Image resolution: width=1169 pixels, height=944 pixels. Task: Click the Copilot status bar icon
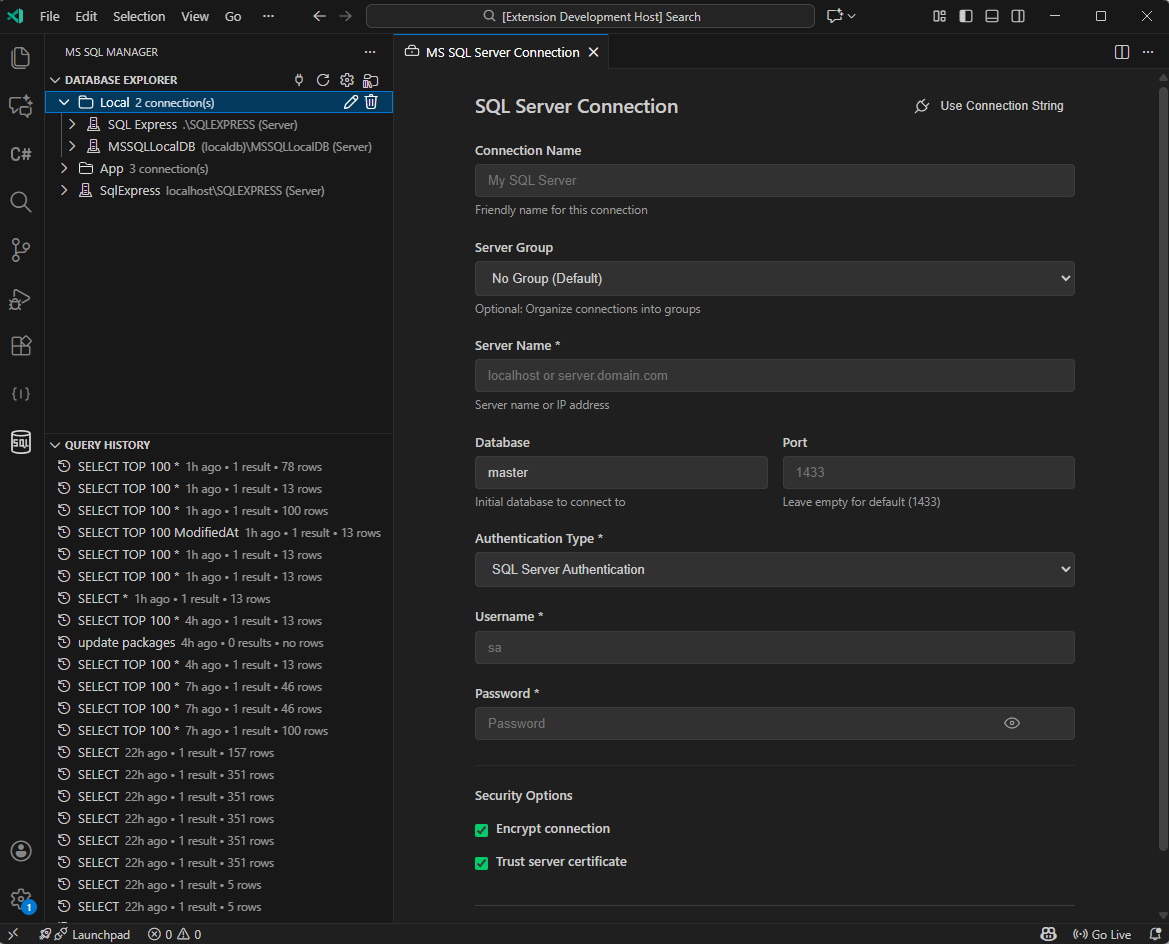coord(1048,934)
